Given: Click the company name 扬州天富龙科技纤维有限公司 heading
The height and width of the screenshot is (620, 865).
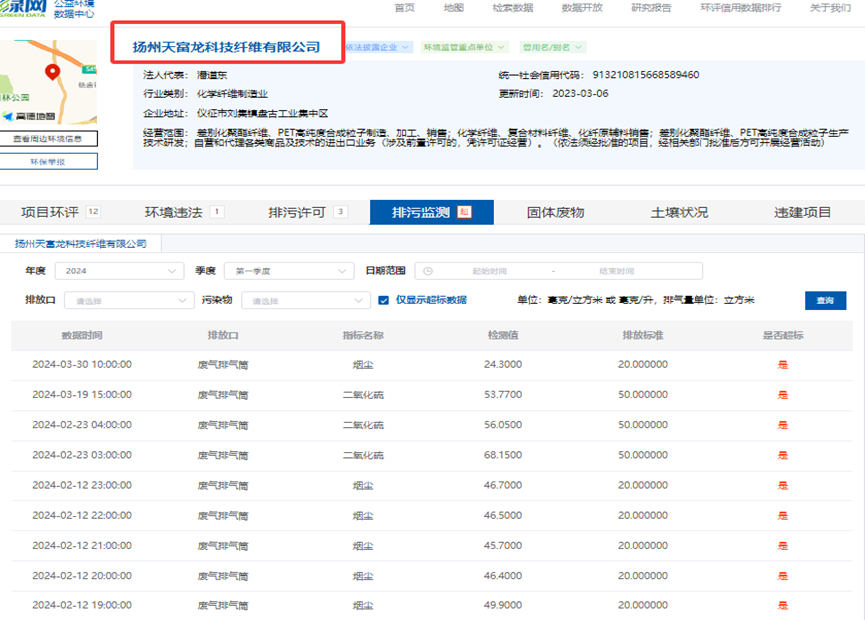Looking at the screenshot, I should (x=226, y=47).
